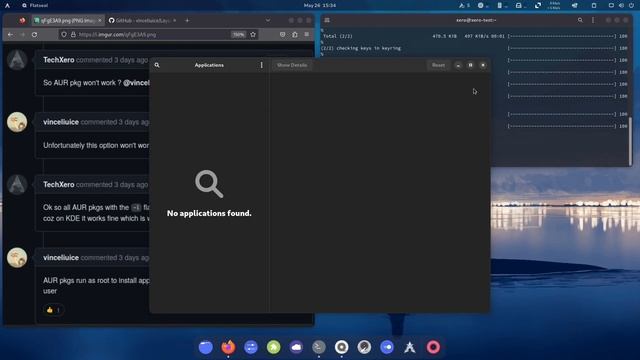This screenshot has width=640, height=360.
Task: Switch to the GitHub tab in Firefox
Action: 141,20
